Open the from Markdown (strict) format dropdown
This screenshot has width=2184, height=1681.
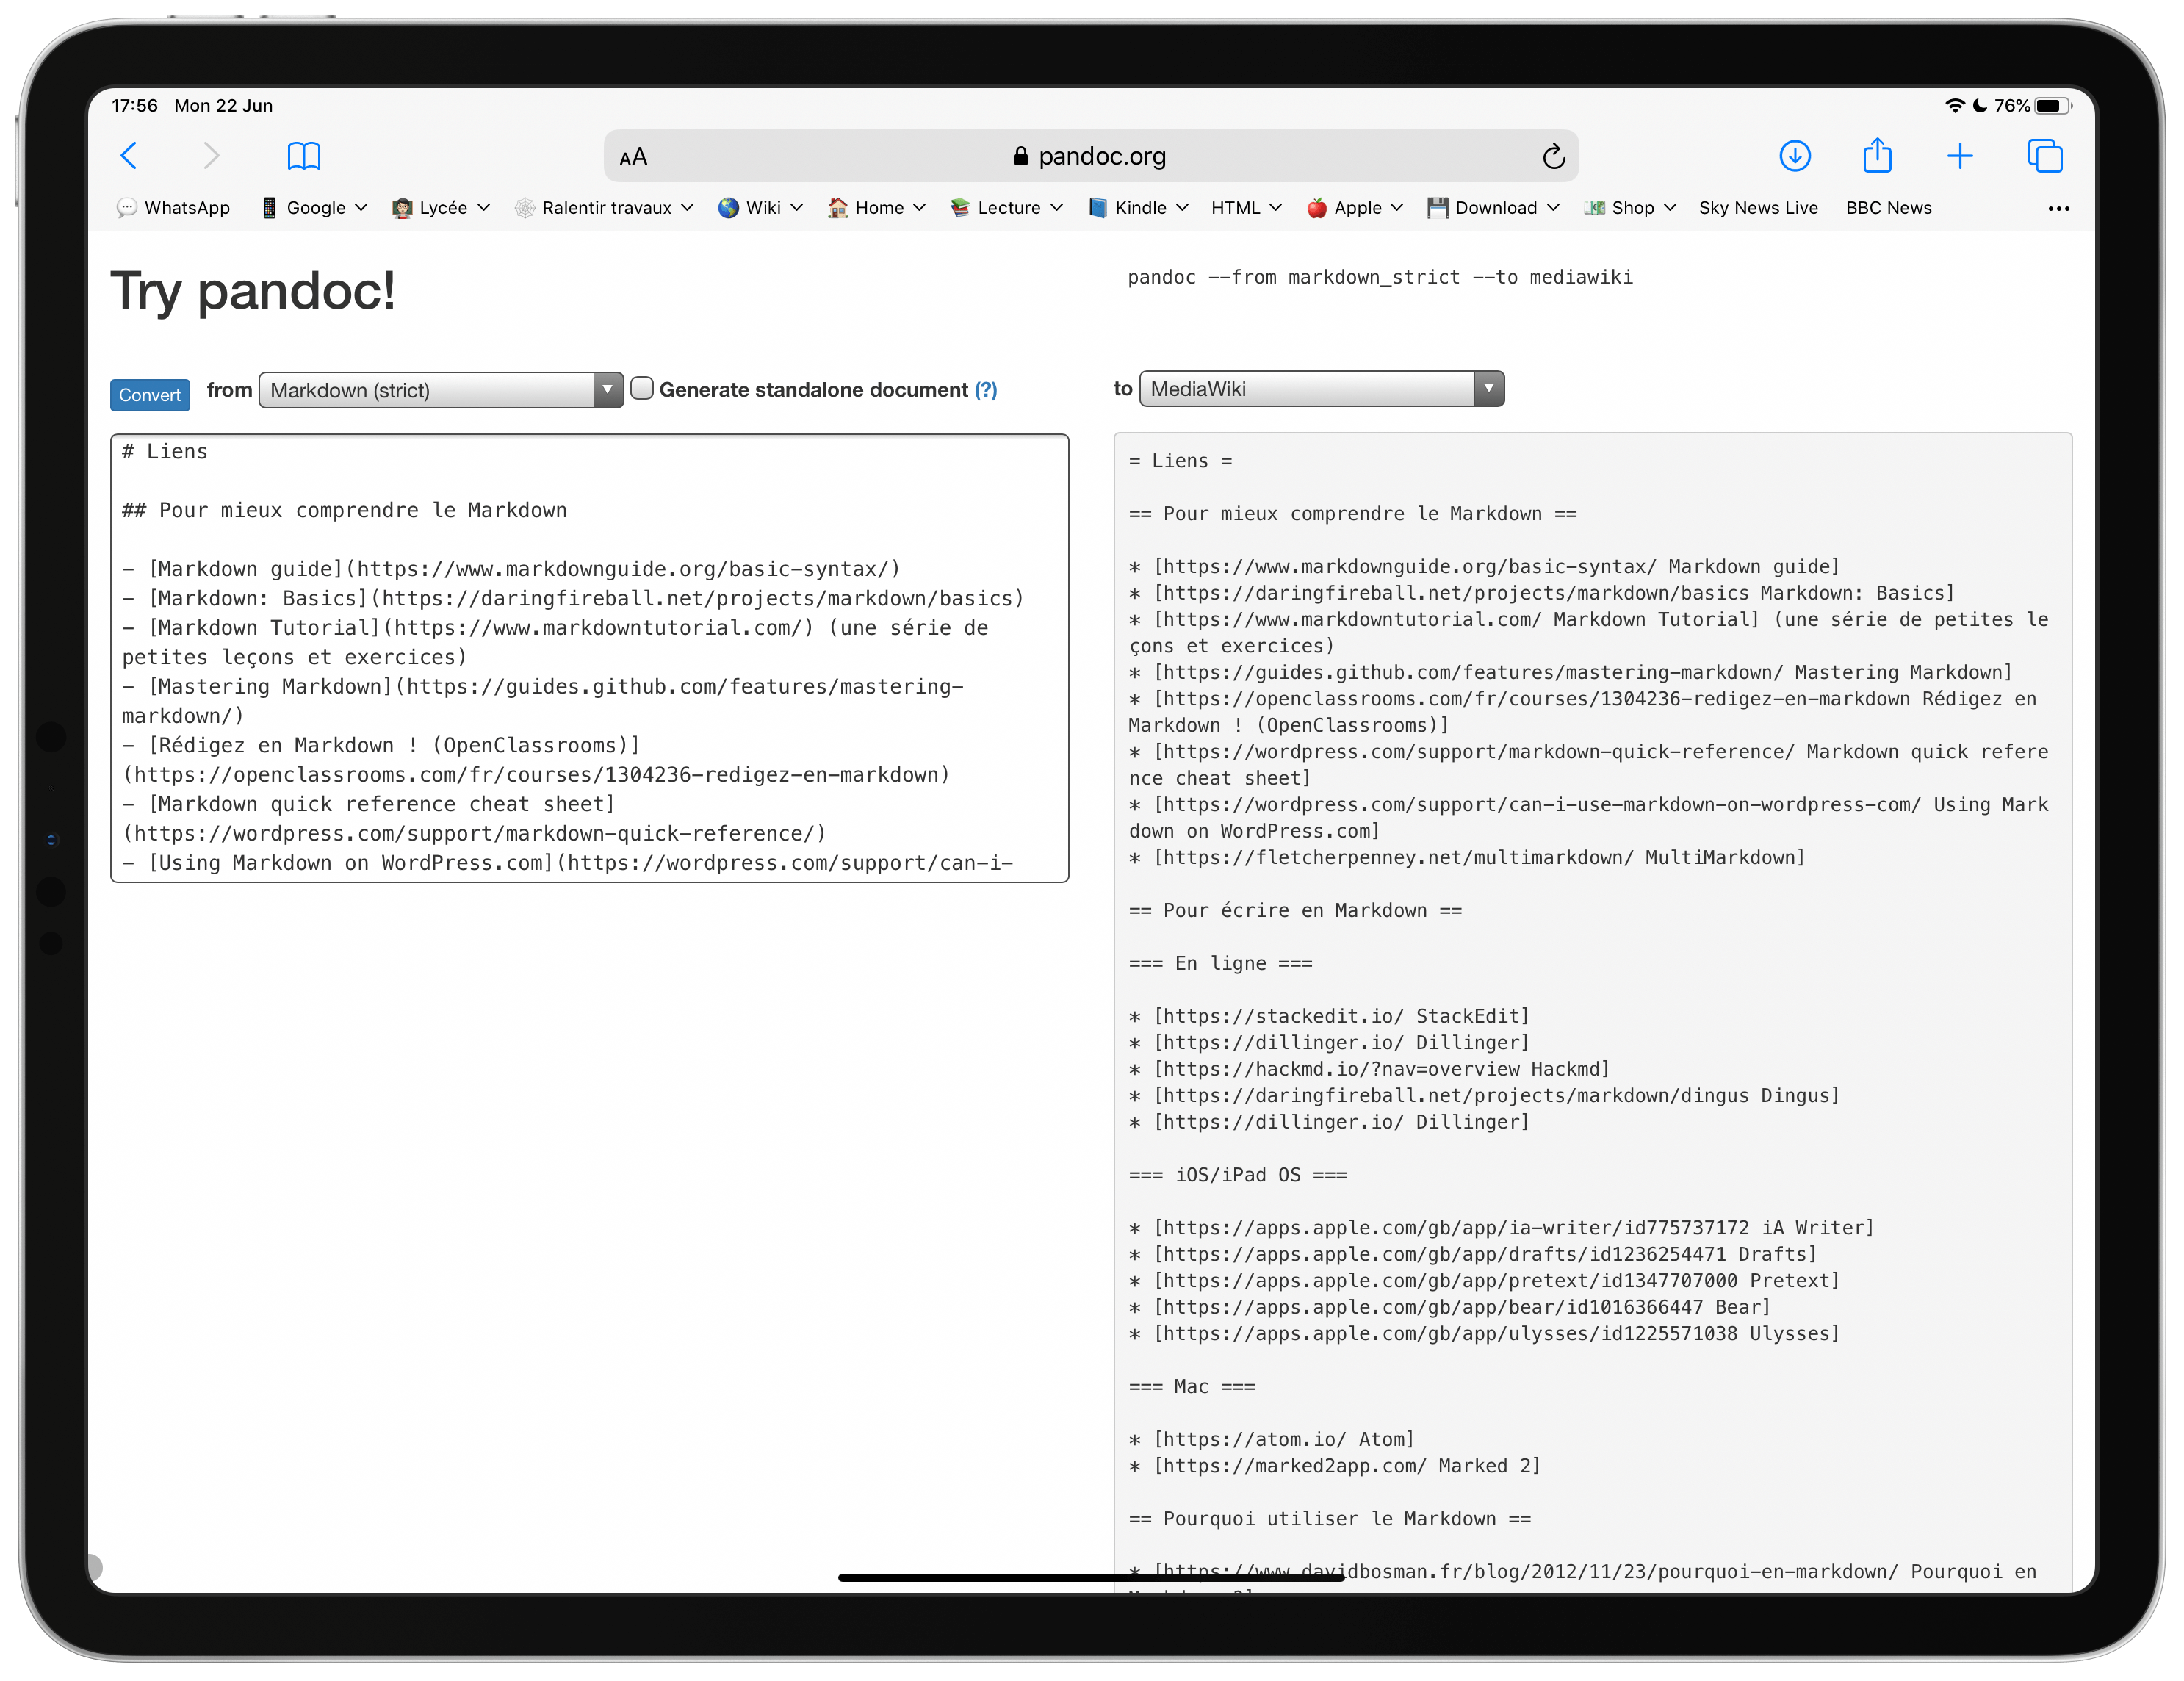pos(441,390)
